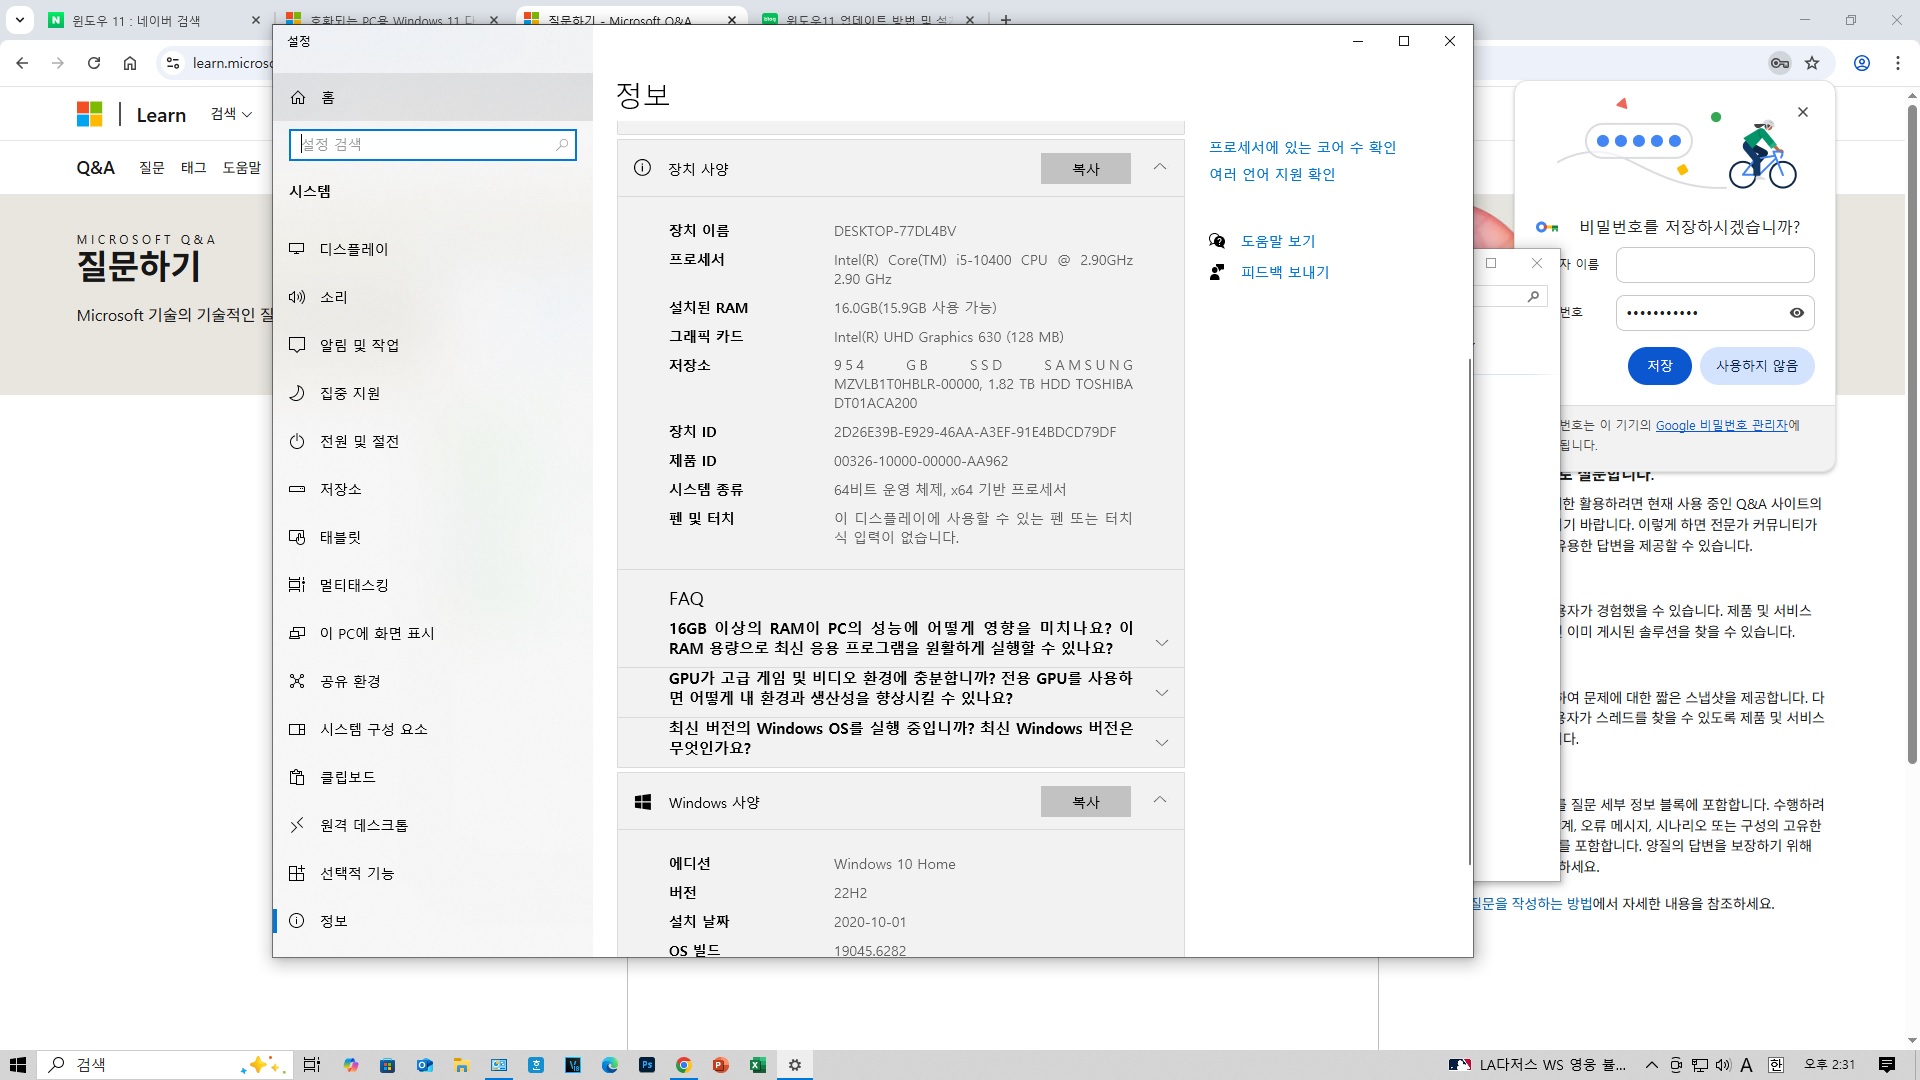Switch to the 윈도우 11 : 네이버 검색 tab
This screenshot has height=1080, width=1920.
(154, 20)
